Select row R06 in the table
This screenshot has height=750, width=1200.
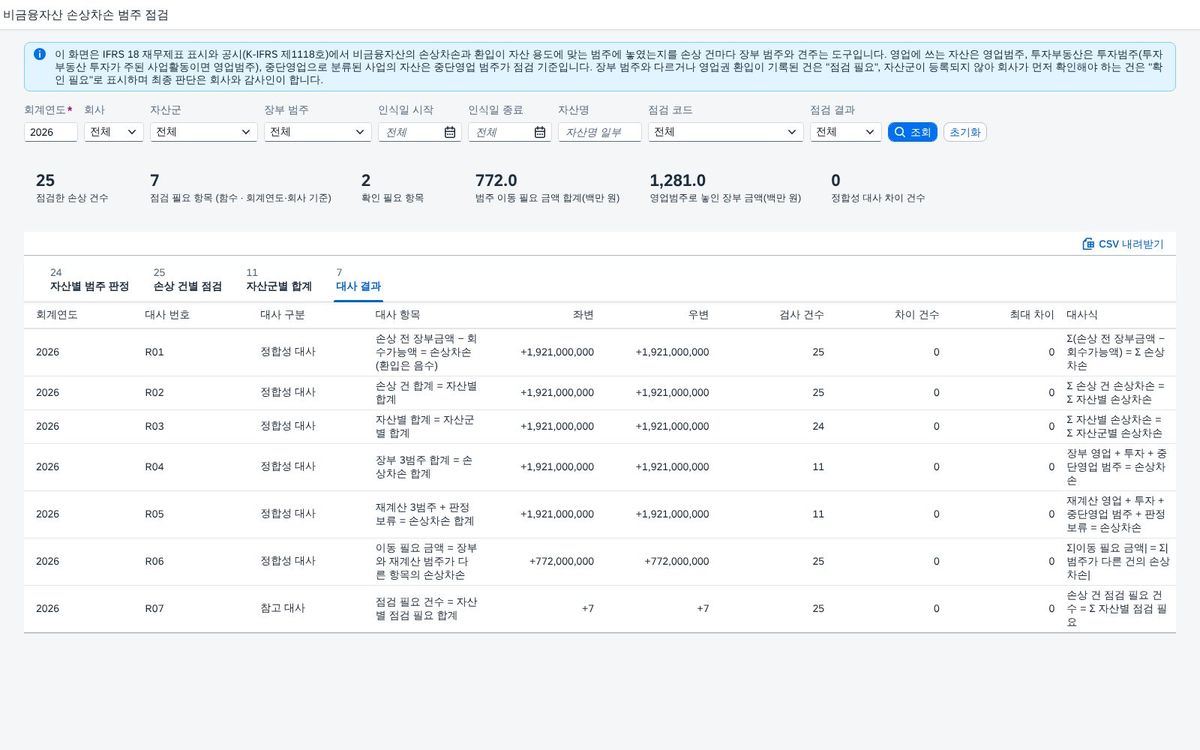pyautogui.click(x=600, y=562)
